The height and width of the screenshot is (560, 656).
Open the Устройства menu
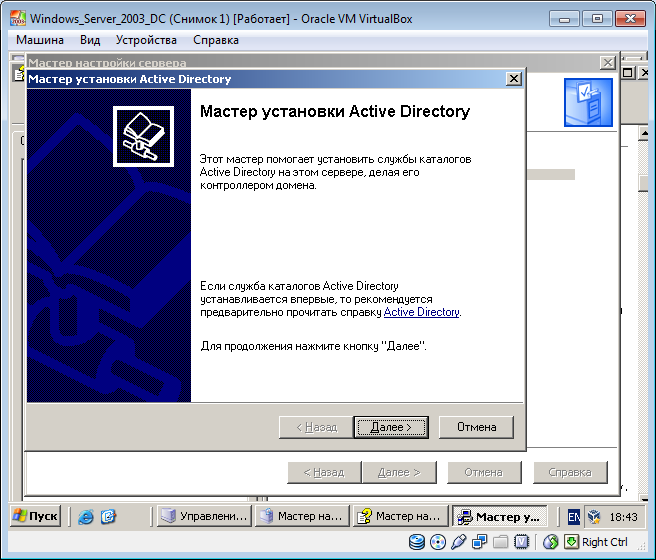tap(146, 40)
